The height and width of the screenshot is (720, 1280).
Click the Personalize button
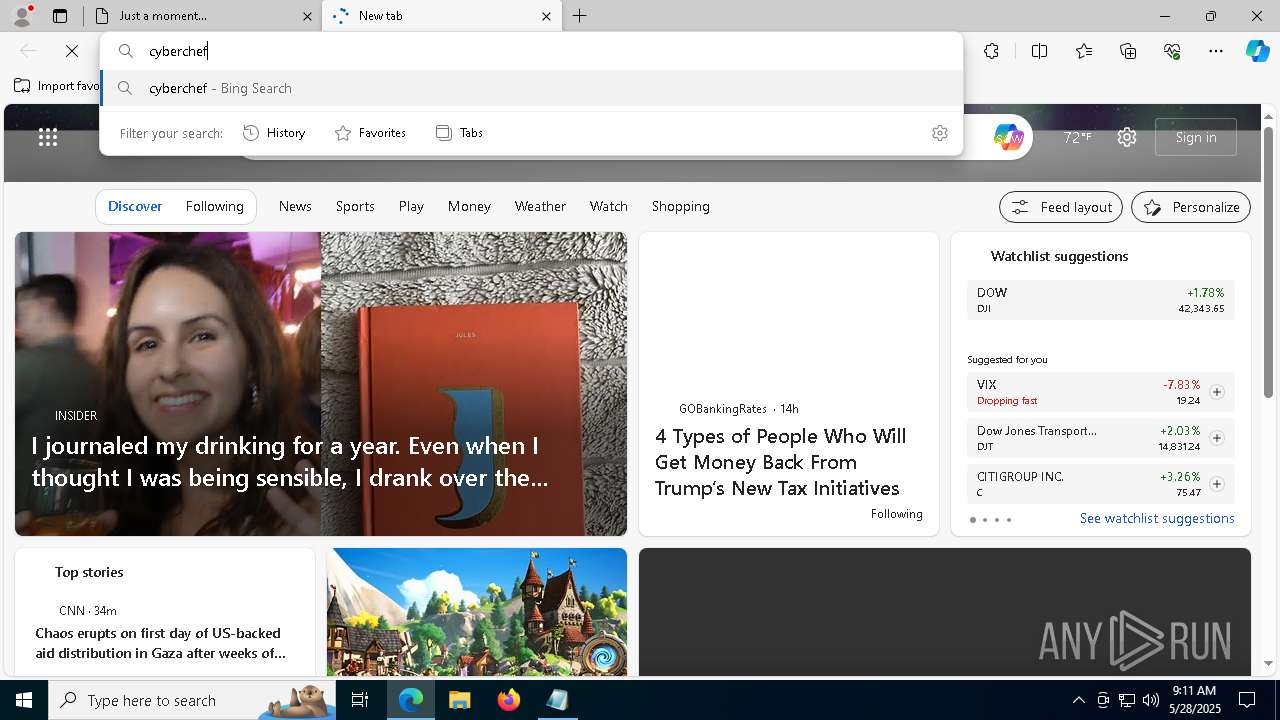tap(1191, 207)
